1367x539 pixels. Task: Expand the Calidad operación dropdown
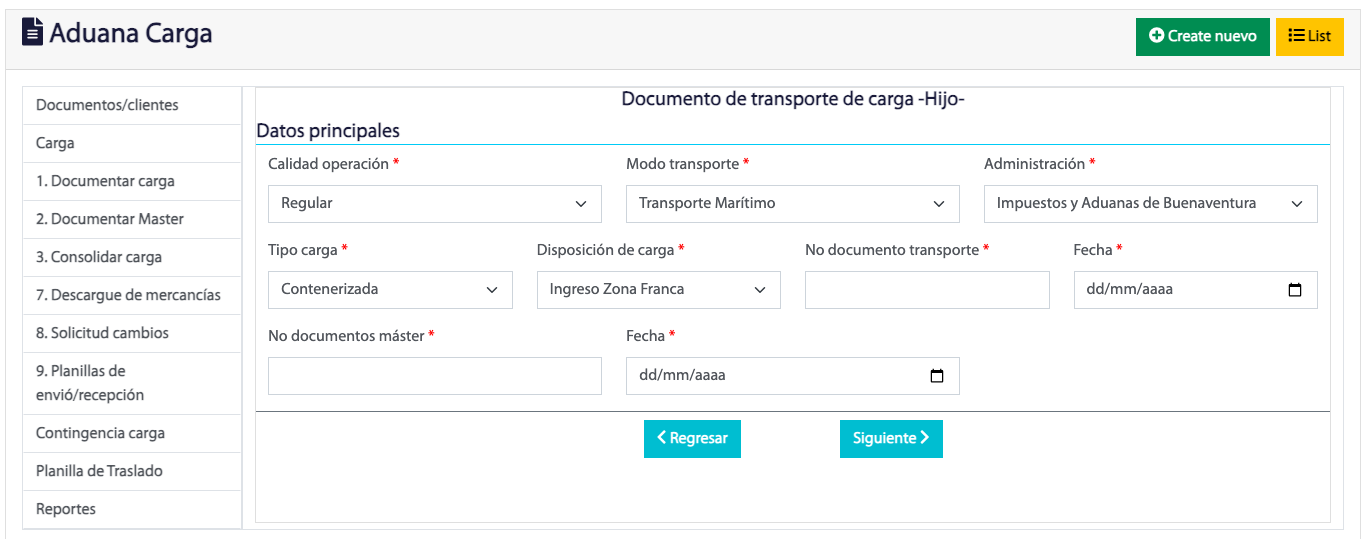(x=435, y=204)
